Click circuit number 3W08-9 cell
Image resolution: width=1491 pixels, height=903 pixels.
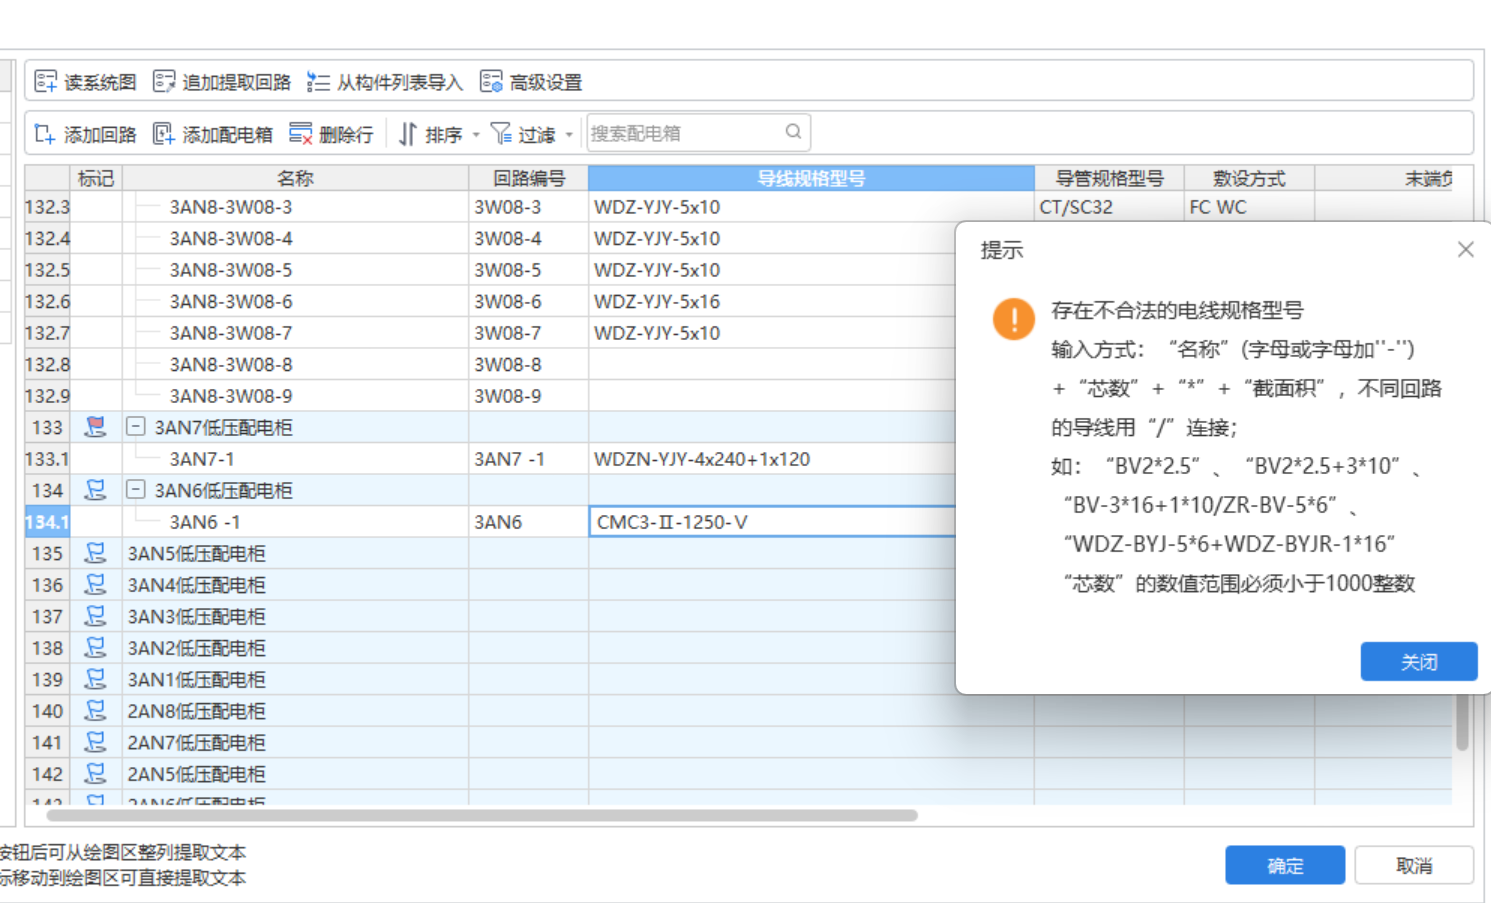coord(528,396)
